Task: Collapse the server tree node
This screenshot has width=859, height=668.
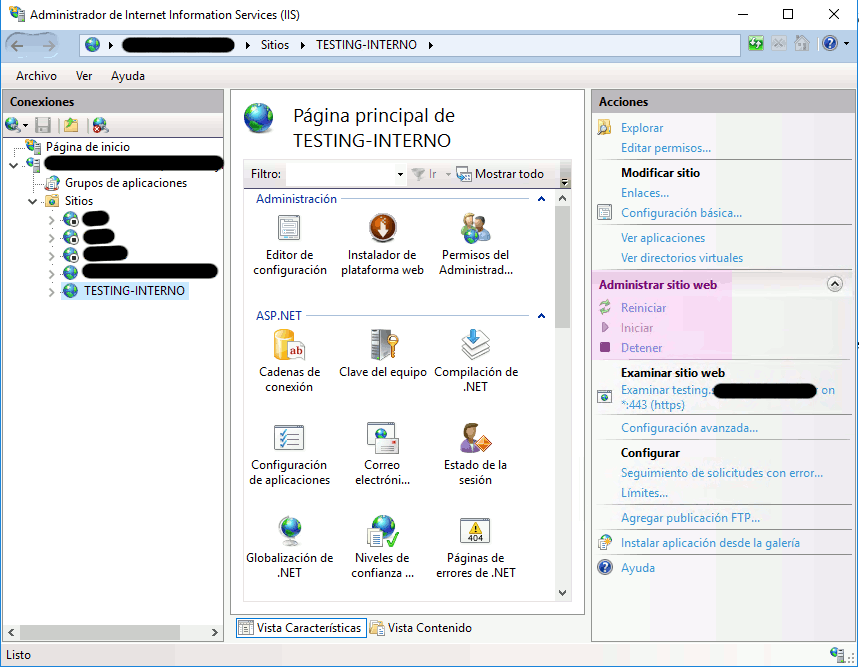Action: coord(14,164)
